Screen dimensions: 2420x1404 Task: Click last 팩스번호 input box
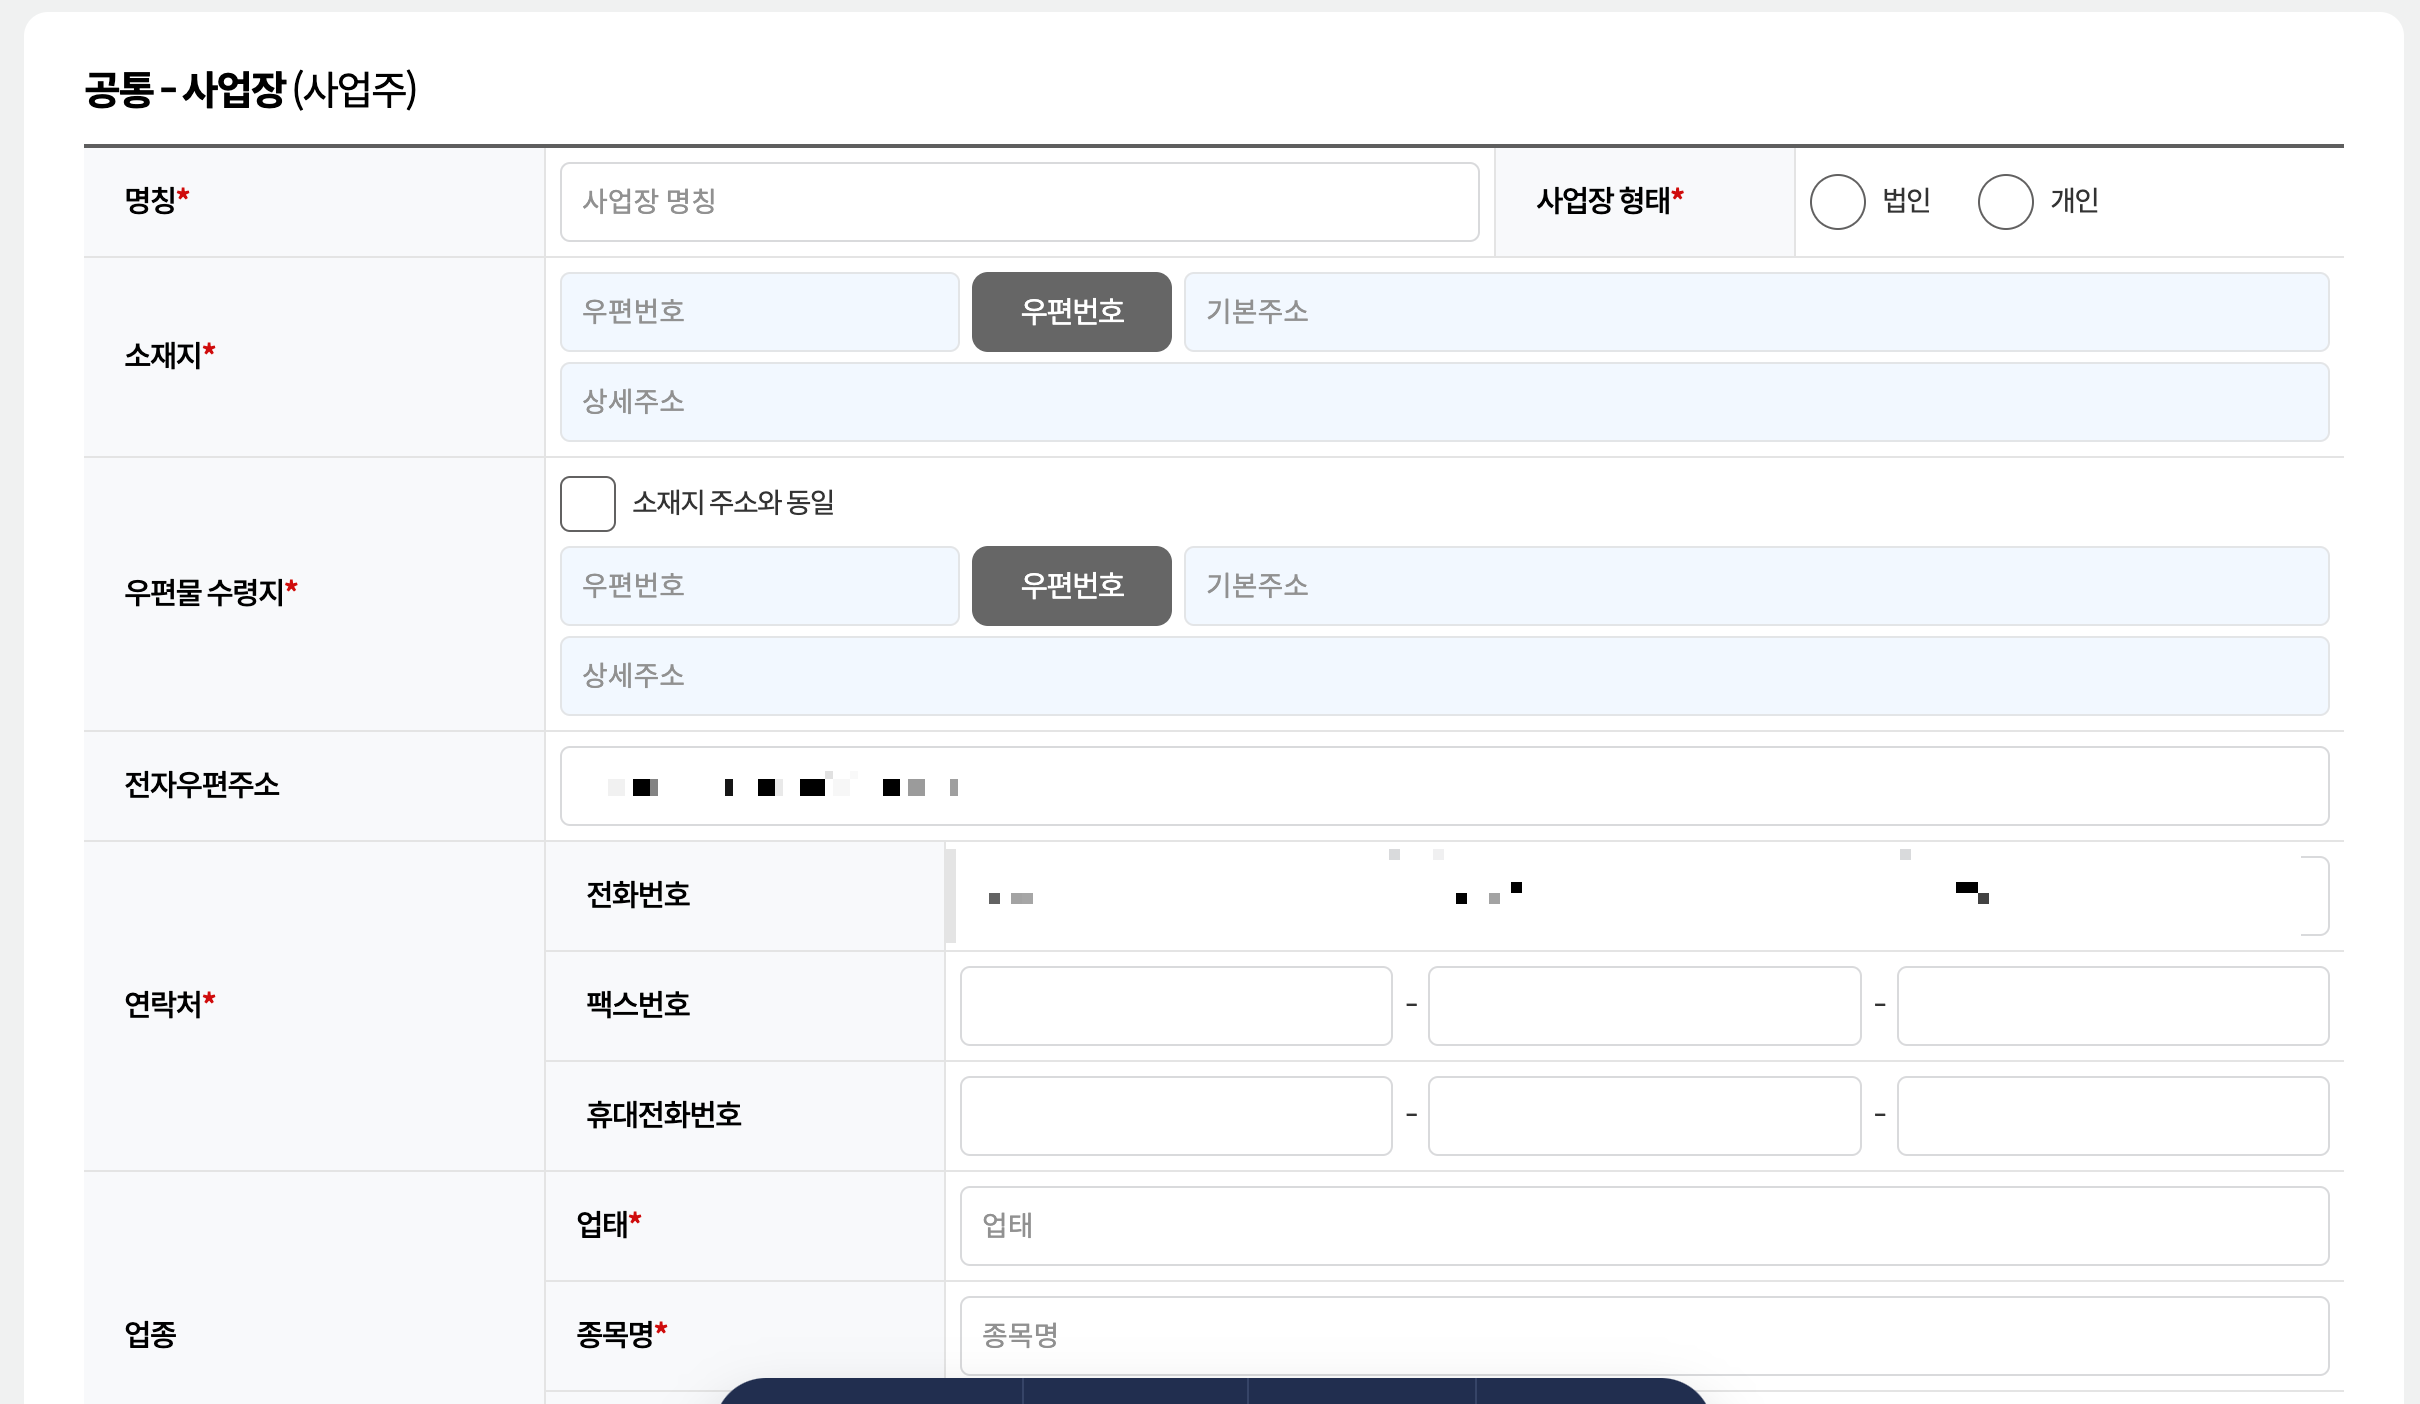click(x=2111, y=1006)
